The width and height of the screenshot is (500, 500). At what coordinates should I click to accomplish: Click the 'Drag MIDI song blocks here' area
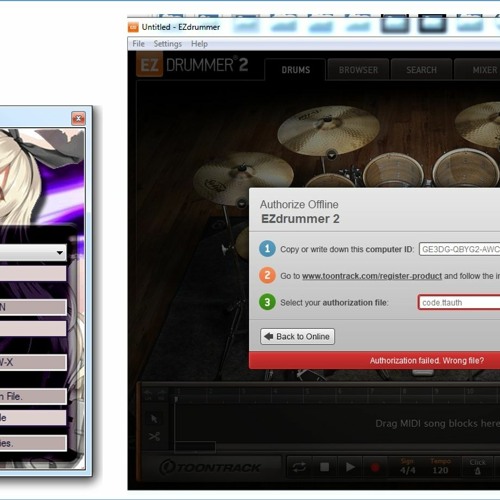pyautogui.click(x=437, y=423)
